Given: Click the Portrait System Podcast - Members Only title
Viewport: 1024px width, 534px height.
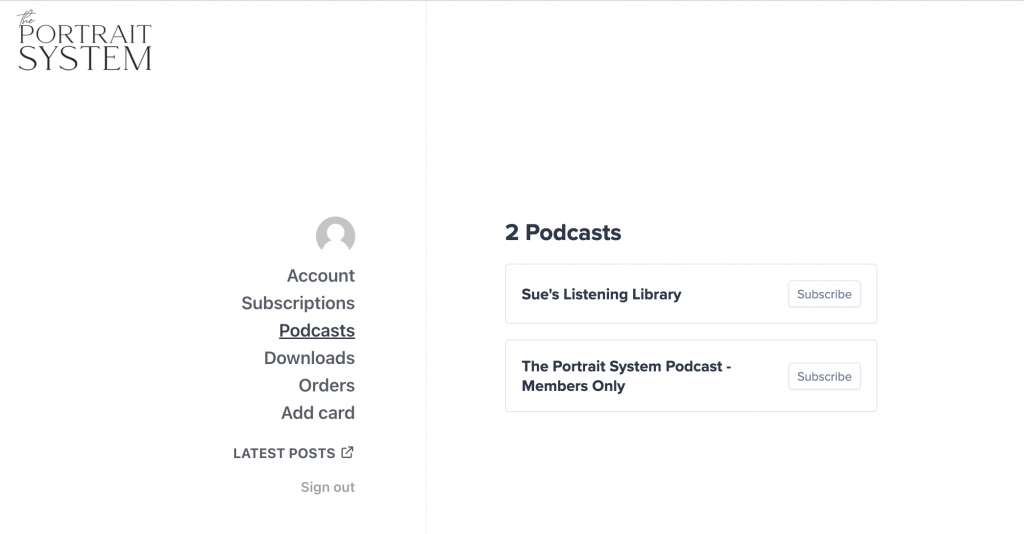Looking at the screenshot, I should click(626, 376).
